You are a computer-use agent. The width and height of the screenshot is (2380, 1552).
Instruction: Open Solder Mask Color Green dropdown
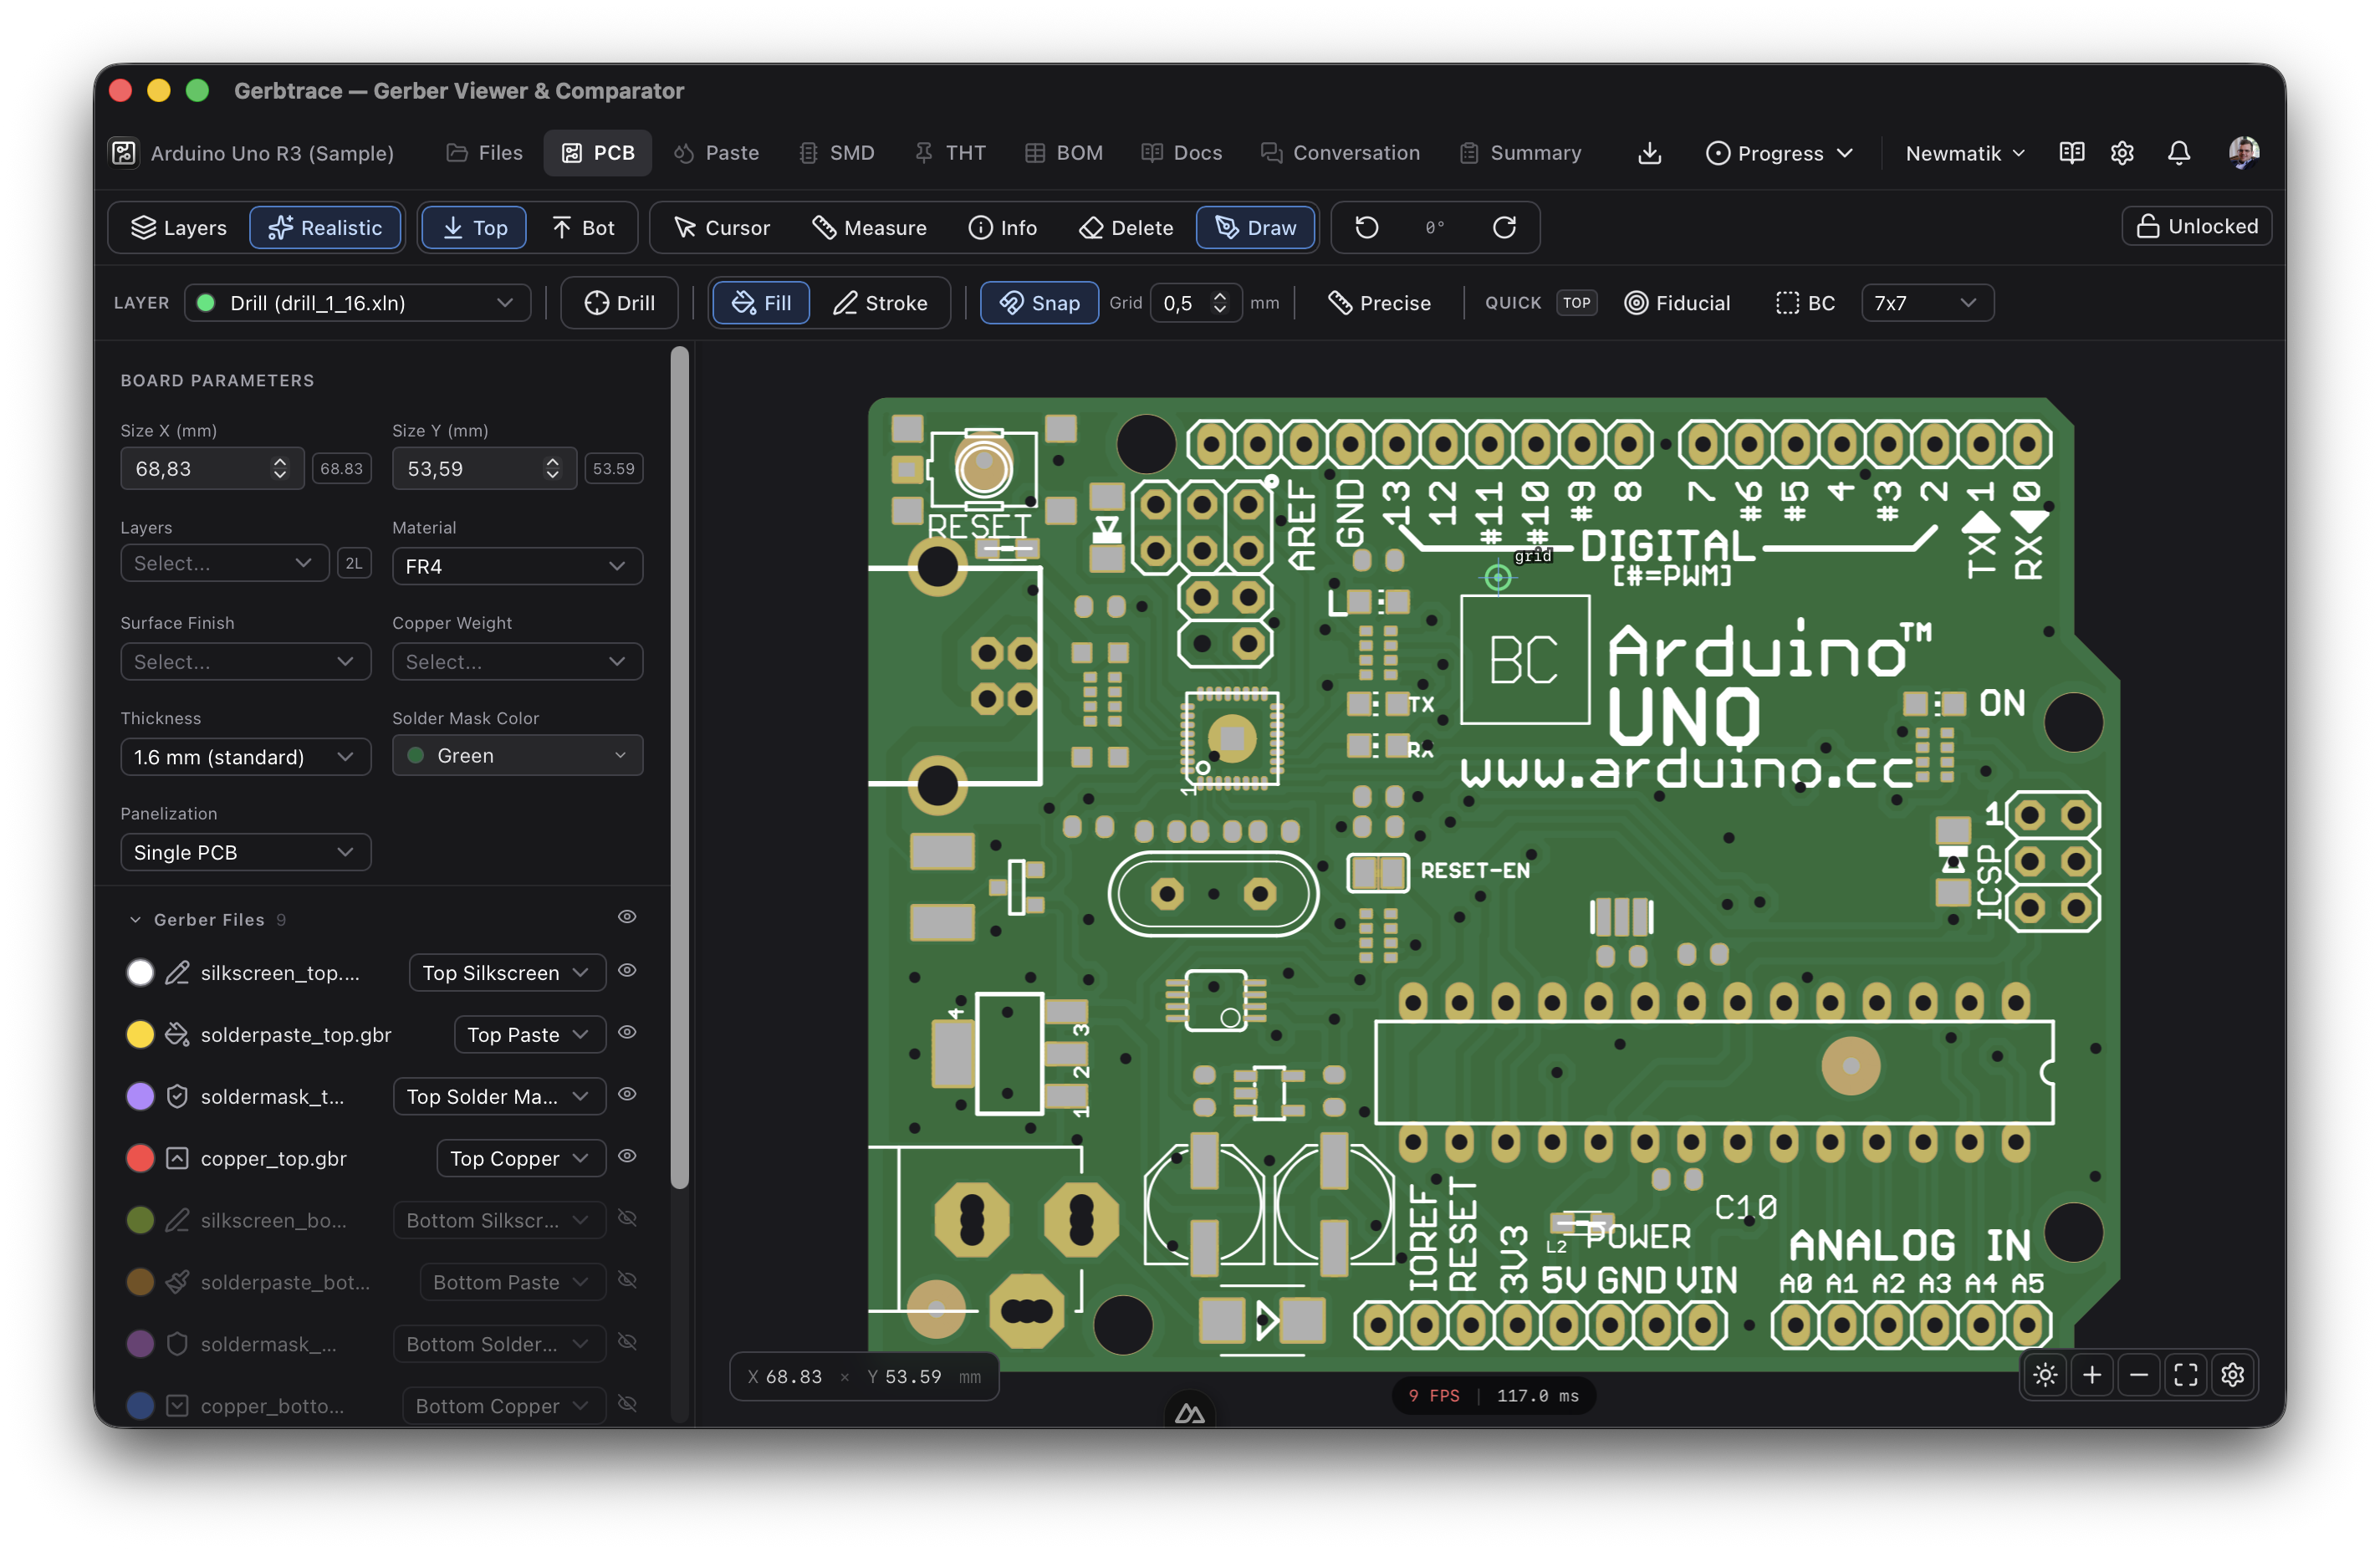point(517,756)
